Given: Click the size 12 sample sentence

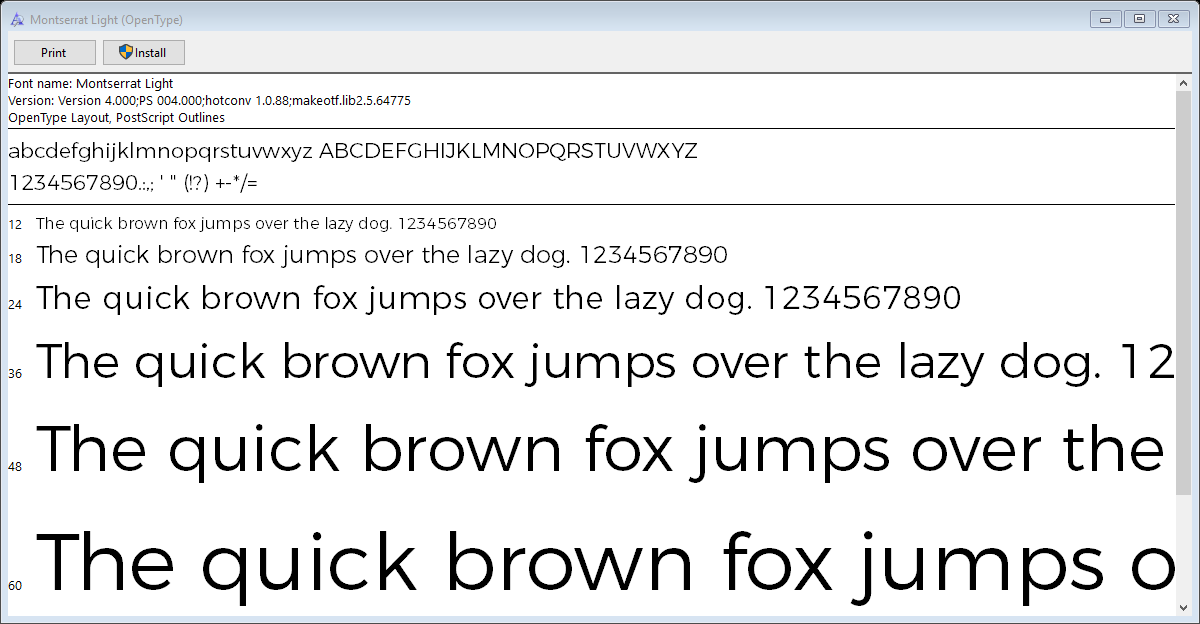Looking at the screenshot, I should (266, 224).
